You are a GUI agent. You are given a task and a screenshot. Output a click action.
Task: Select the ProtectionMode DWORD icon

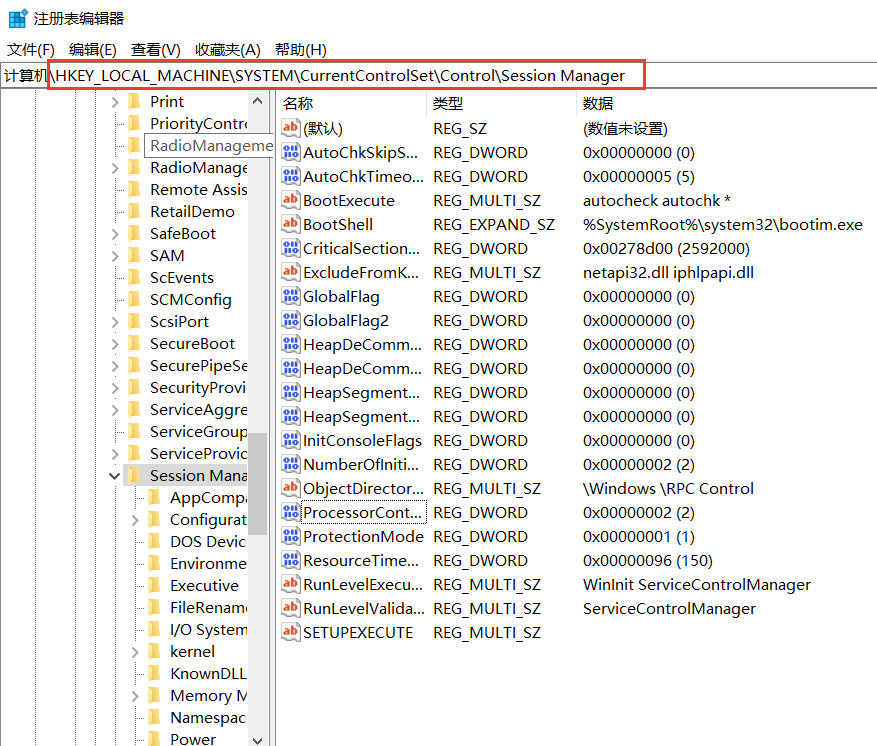290,537
